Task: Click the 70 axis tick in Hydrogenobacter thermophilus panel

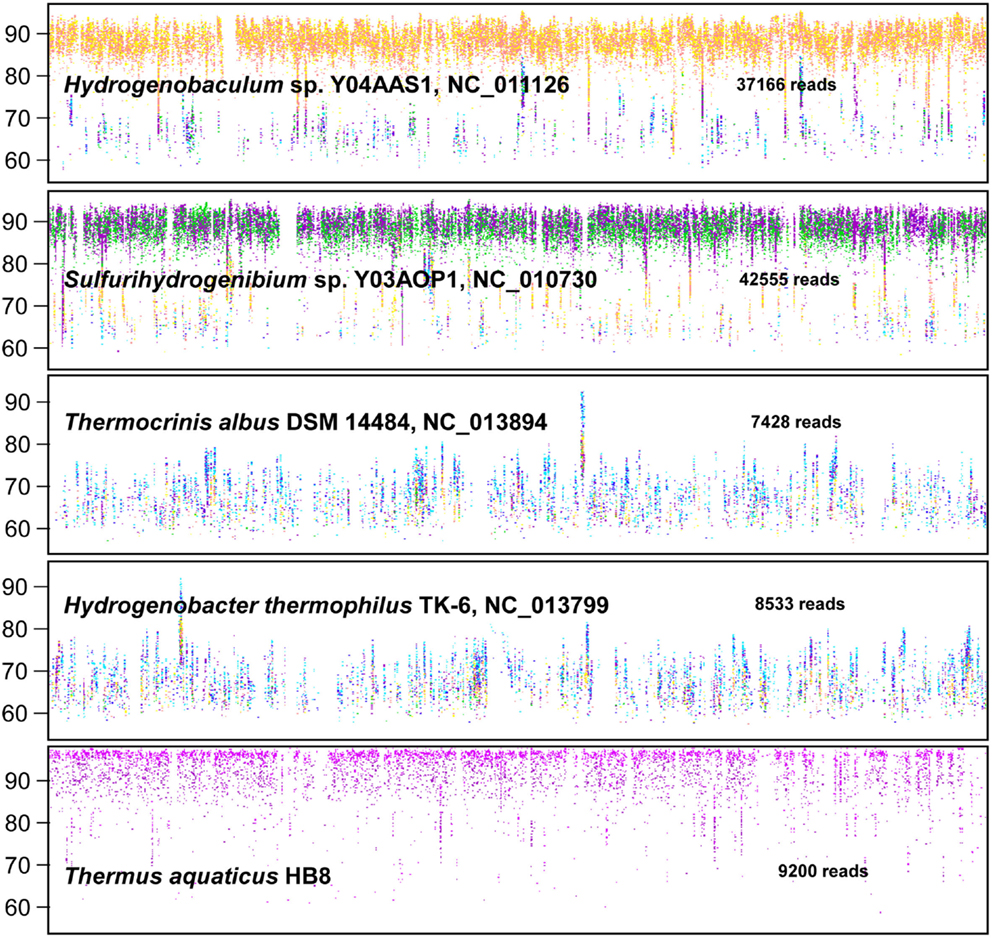Action: tap(17, 672)
